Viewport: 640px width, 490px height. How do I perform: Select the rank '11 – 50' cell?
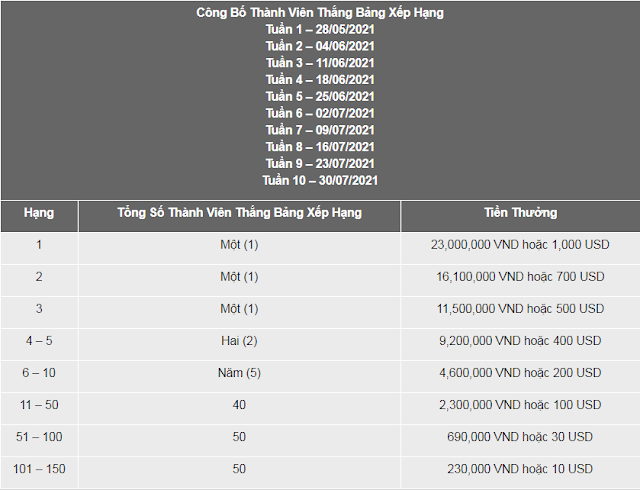point(39,405)
